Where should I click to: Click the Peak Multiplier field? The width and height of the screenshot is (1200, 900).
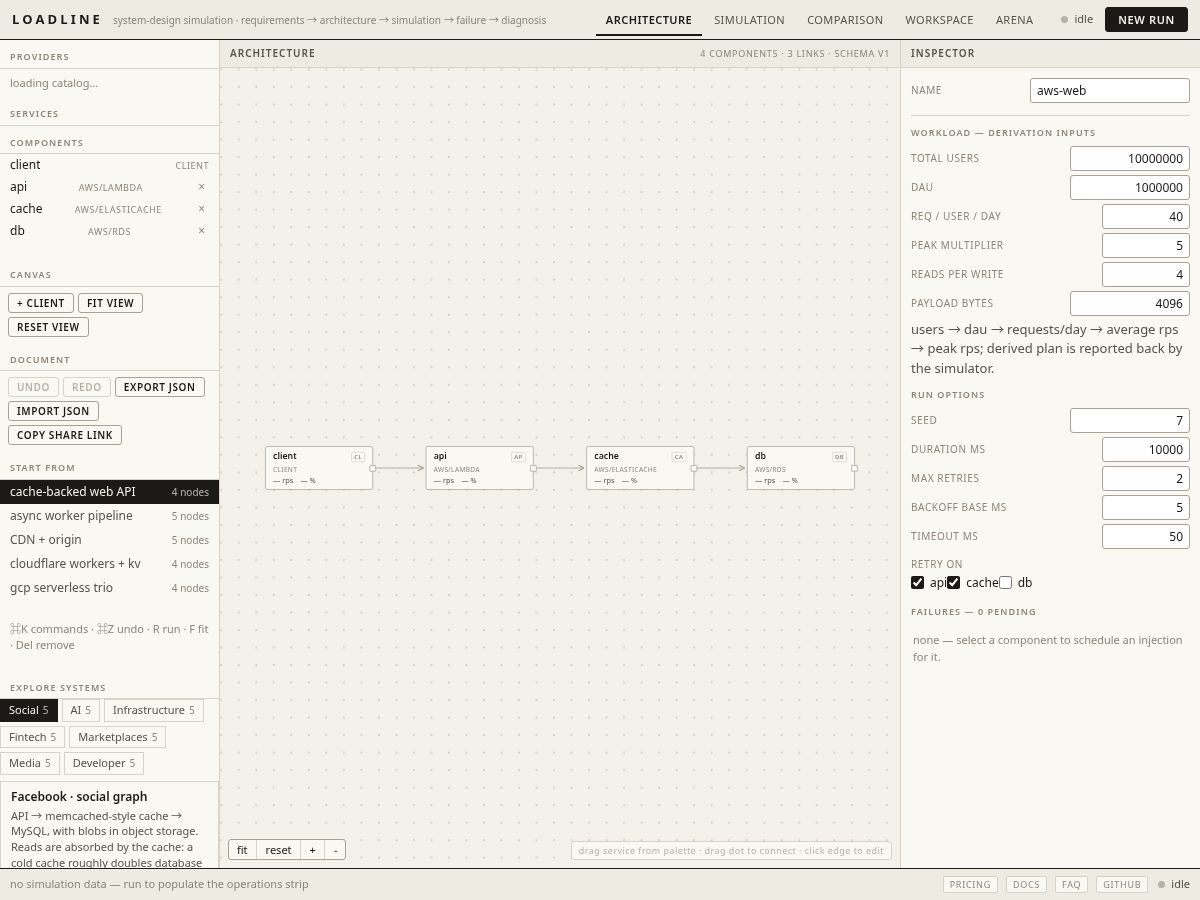tap(1146, 245)
